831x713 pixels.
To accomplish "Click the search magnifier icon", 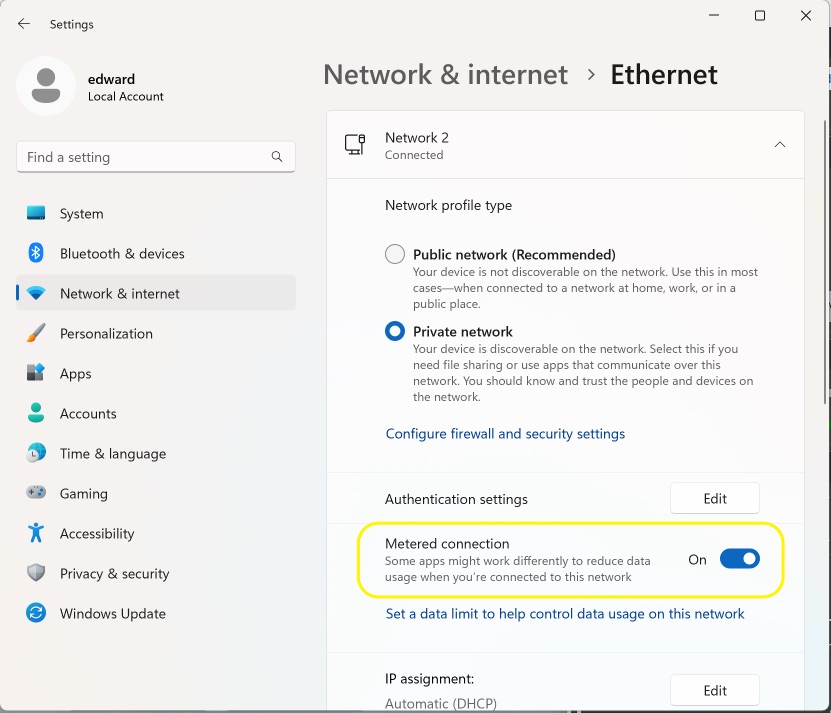I will coord(277,156).
